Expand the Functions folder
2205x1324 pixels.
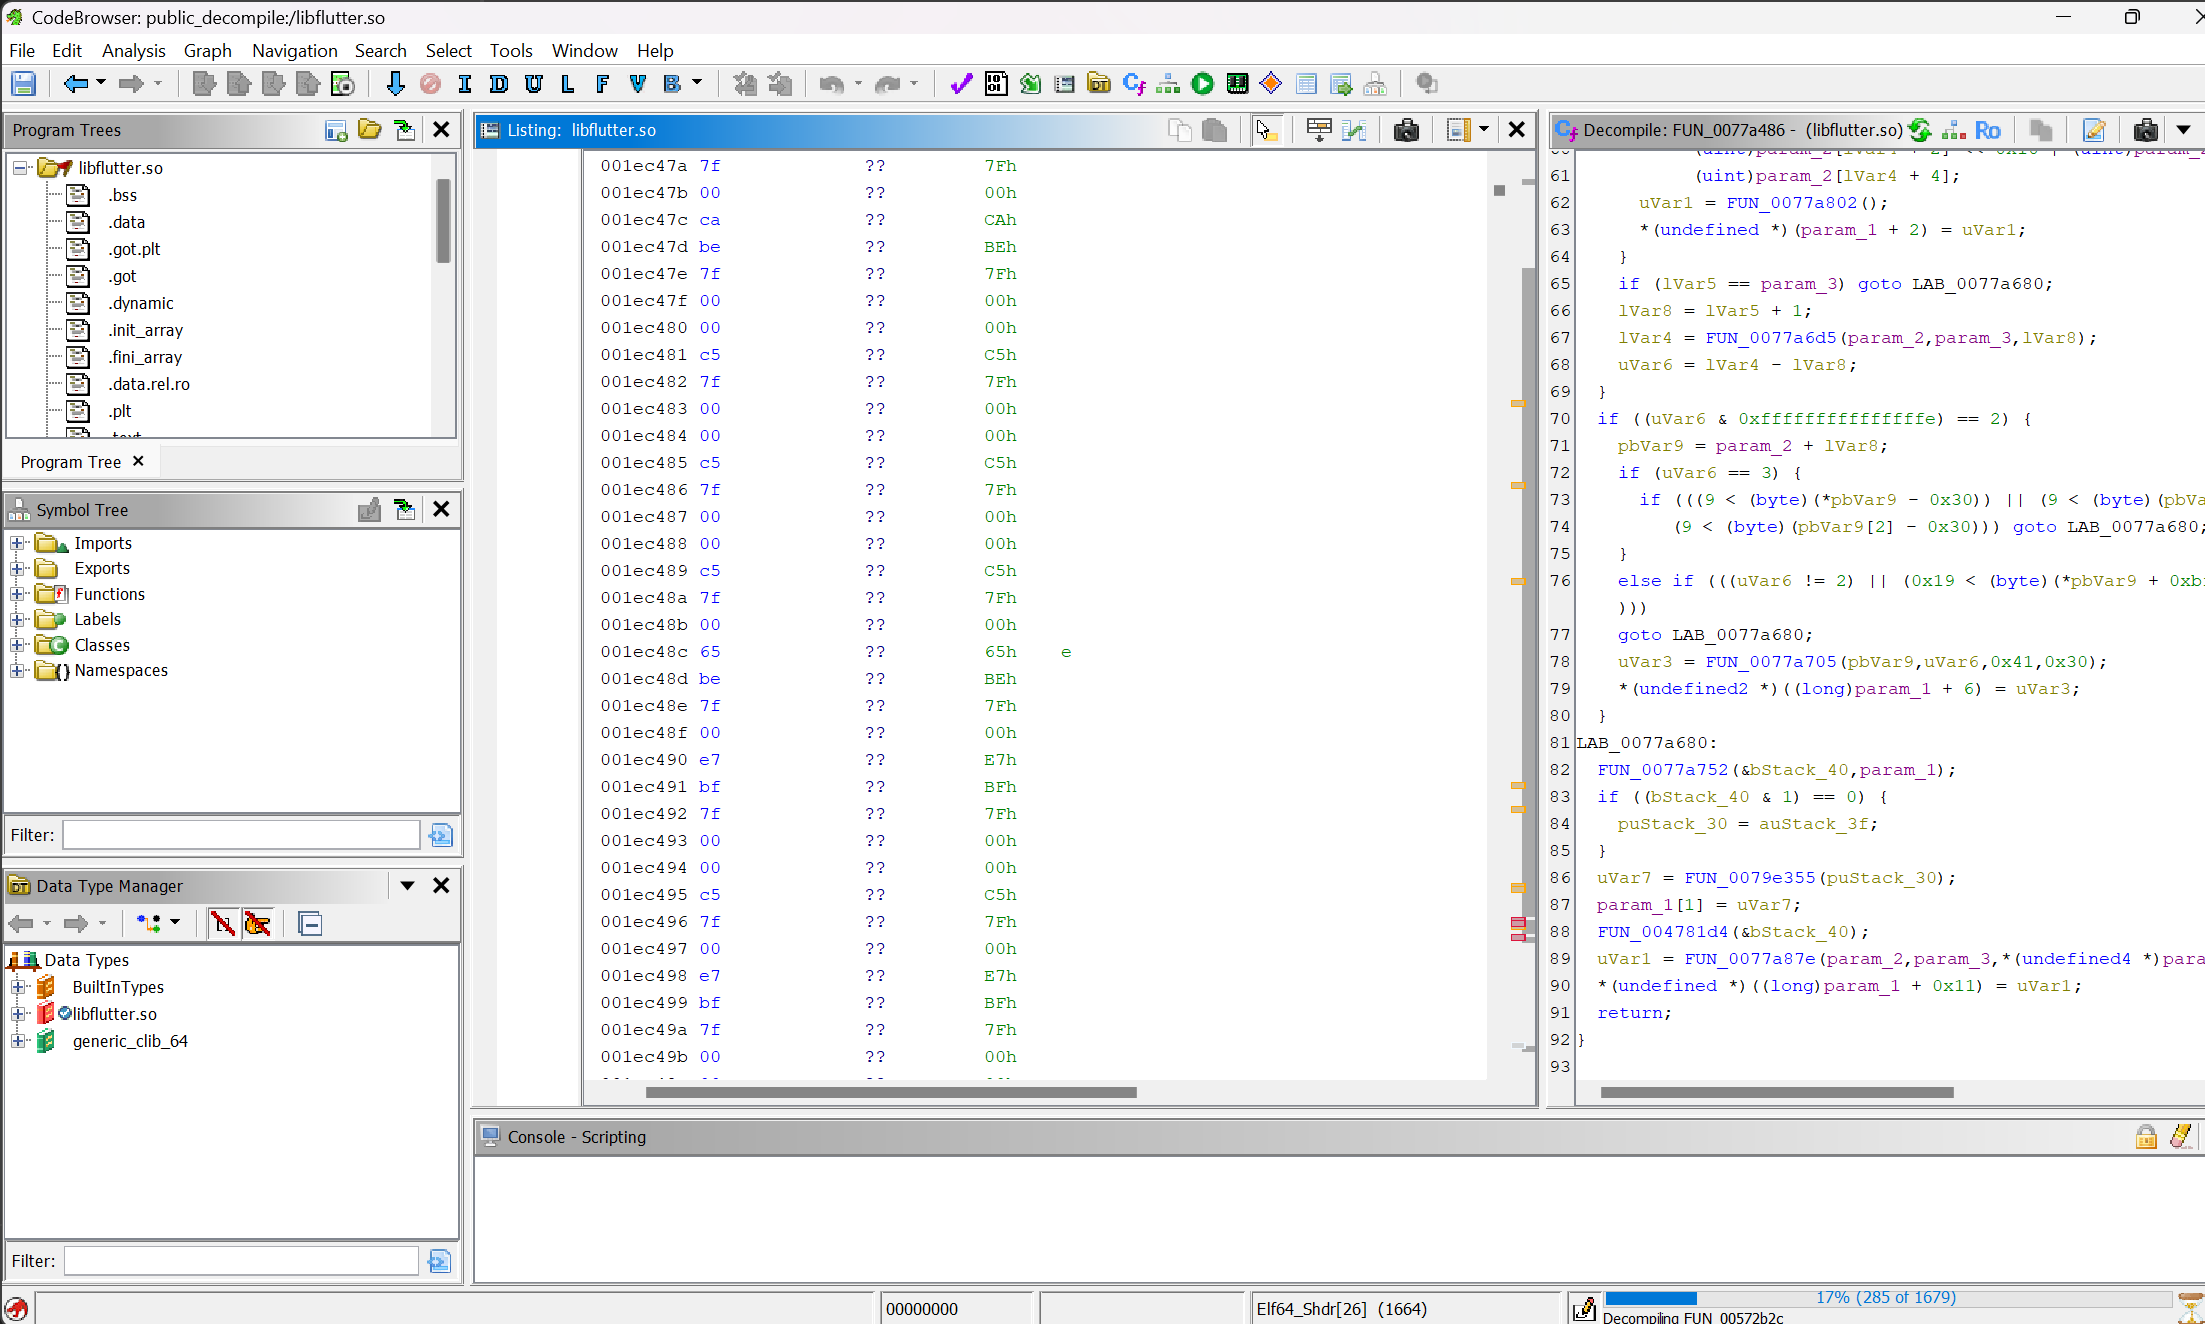(x=17, y=594)
